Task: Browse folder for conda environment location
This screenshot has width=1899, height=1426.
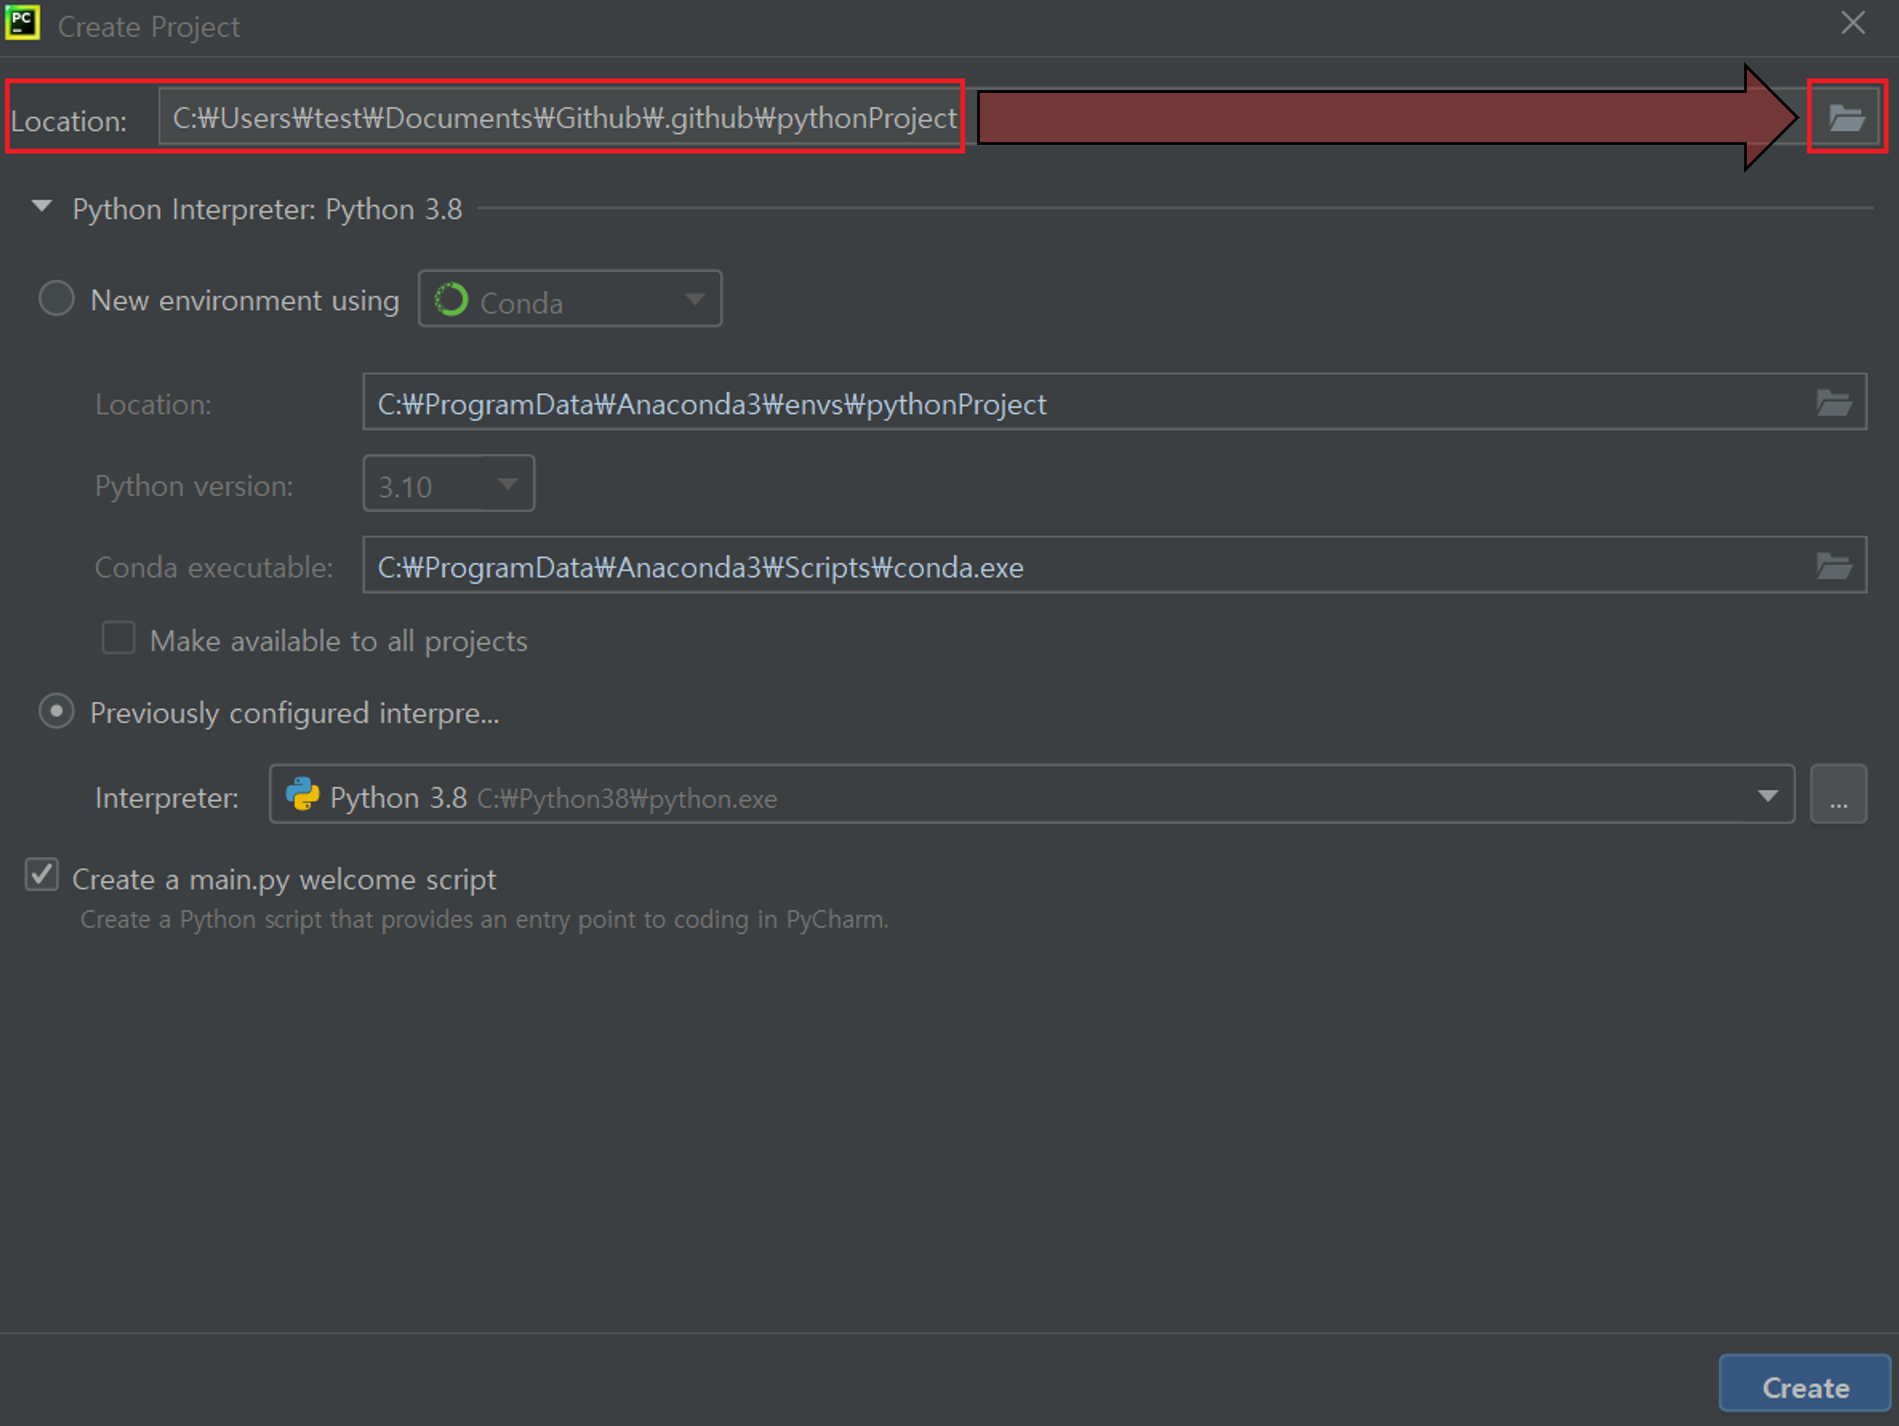Action: pyautogui.click(x=1834, y=403)
